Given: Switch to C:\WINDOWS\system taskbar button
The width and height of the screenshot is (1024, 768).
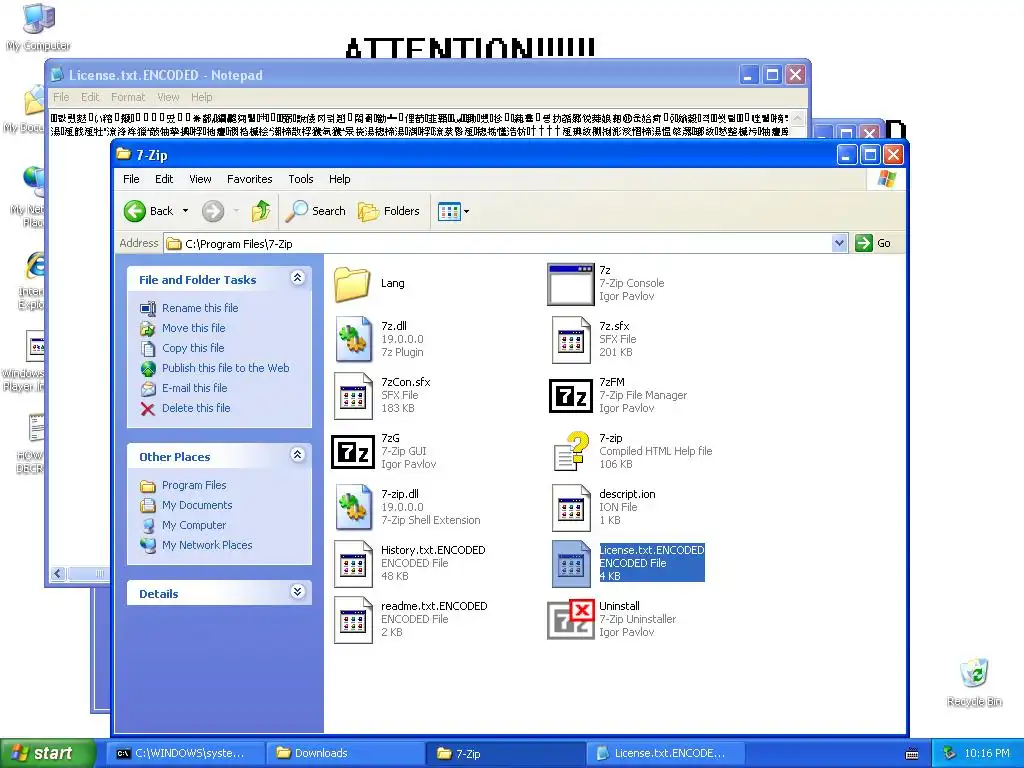Looking at the screenshot, I should (186, 753).
